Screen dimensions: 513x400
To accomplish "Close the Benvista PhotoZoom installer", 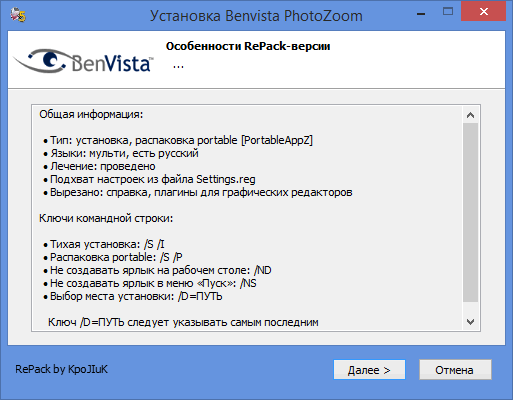I will point(483,12).
